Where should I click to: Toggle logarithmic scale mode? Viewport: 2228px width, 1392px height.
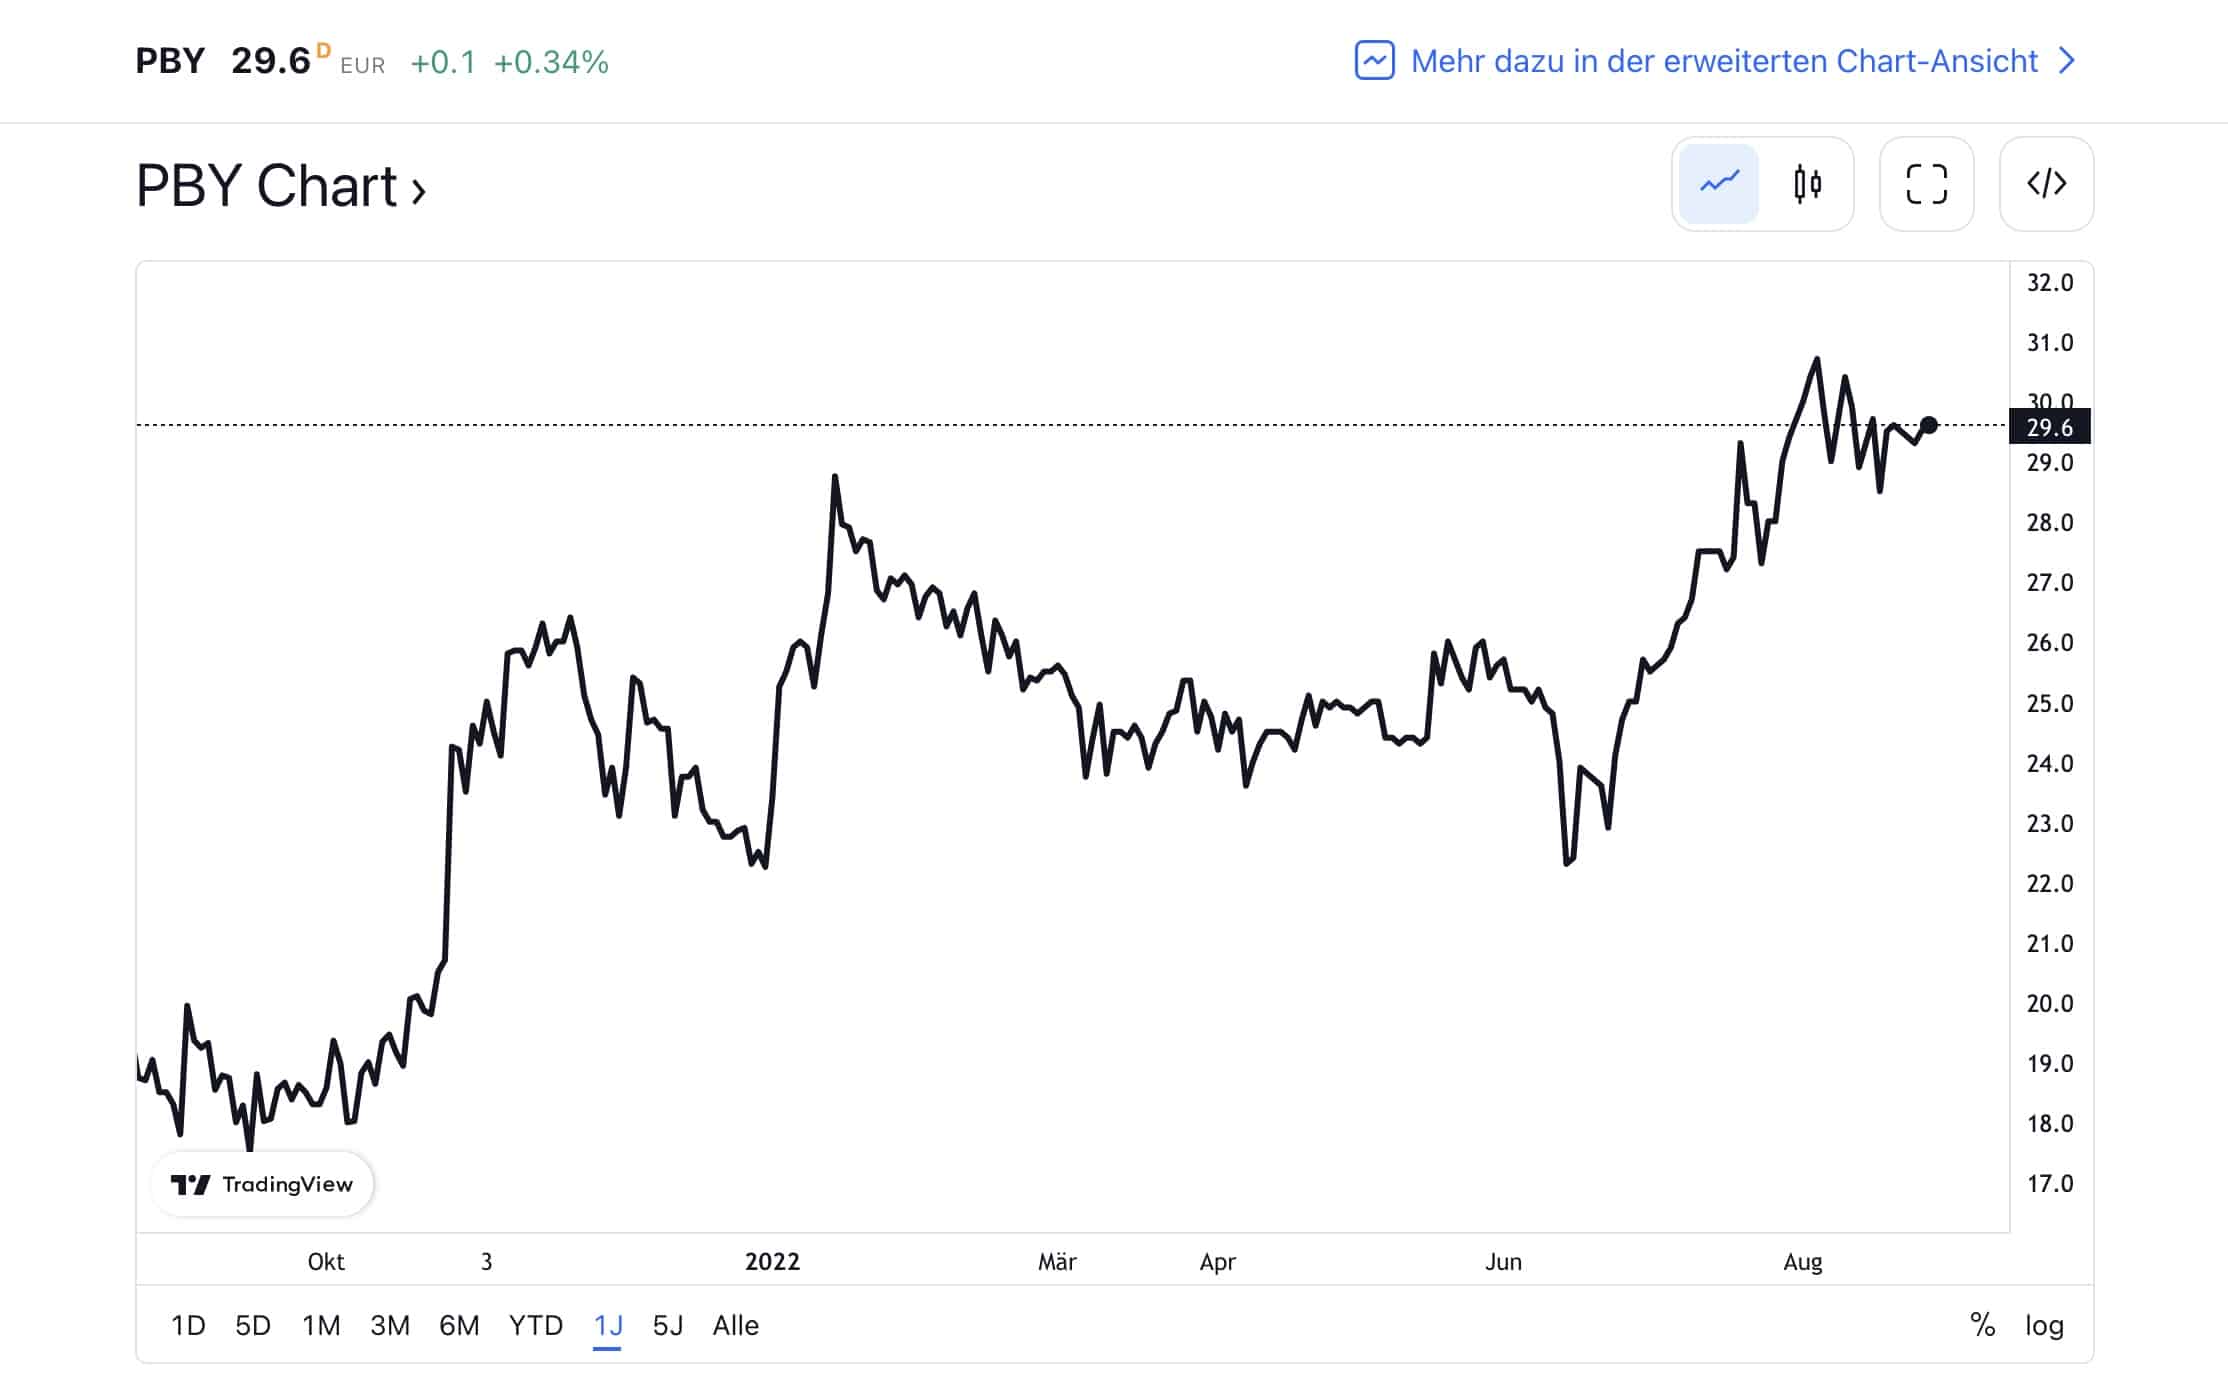[x=2044, y=1325]
